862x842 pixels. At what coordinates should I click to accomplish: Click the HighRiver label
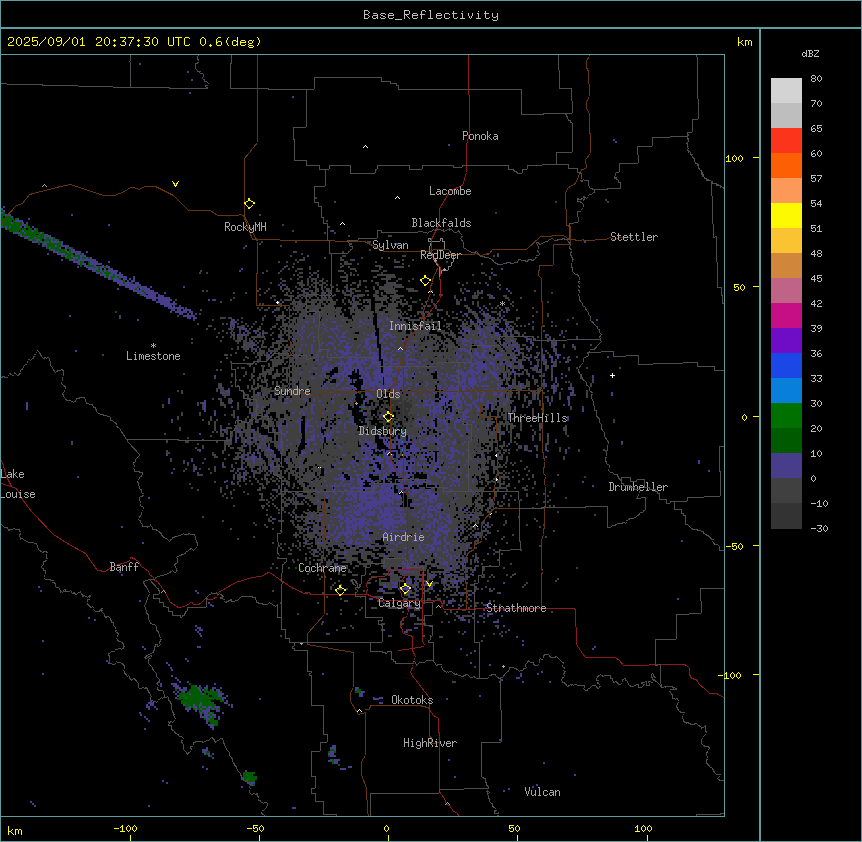[x=430, y=743]
